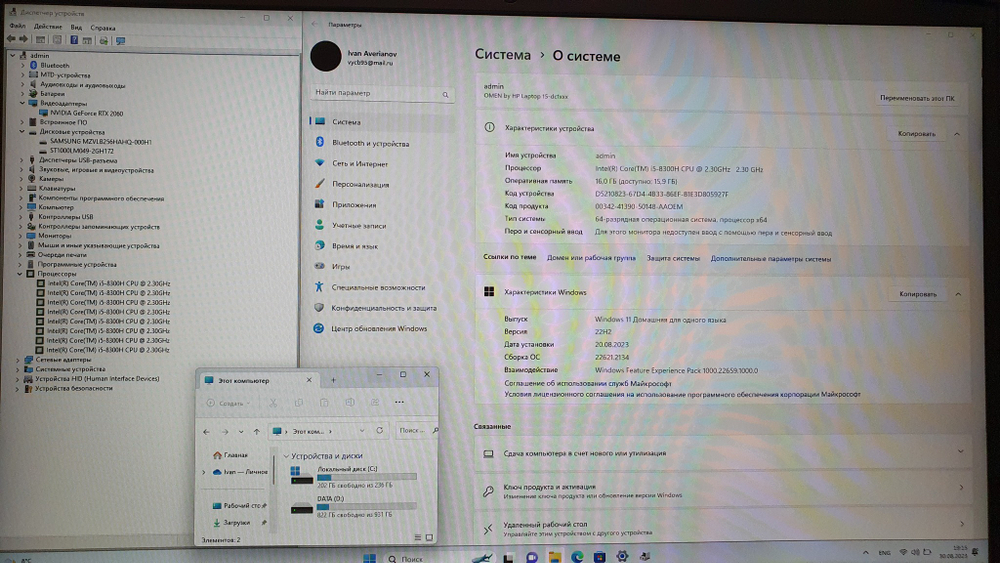Expand the Bluetooth node in Device Manager
Screen dimensions: 1000x563
coord(22,65)
